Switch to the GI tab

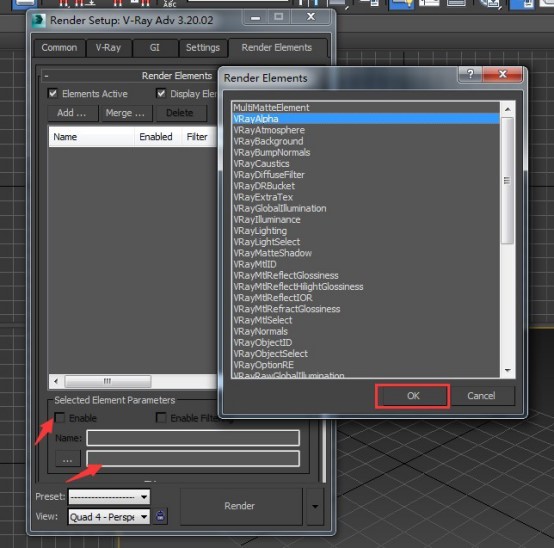pyautogui.click(x=155, y=48)
